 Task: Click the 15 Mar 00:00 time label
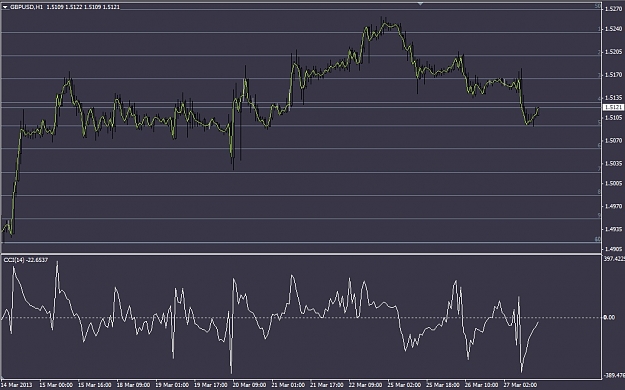coord(56,385)
